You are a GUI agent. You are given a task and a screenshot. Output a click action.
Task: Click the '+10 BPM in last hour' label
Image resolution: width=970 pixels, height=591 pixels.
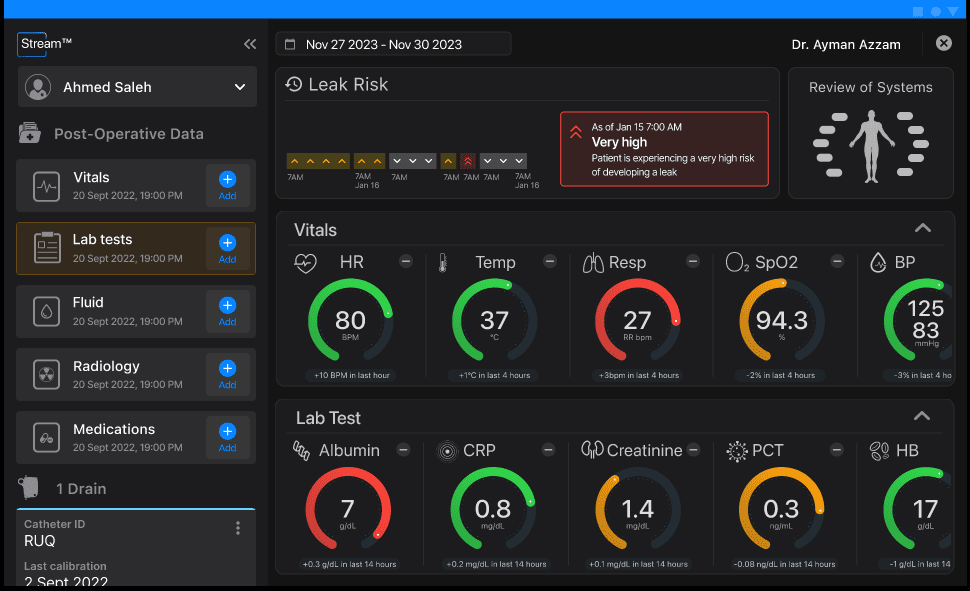click(352, 375)
